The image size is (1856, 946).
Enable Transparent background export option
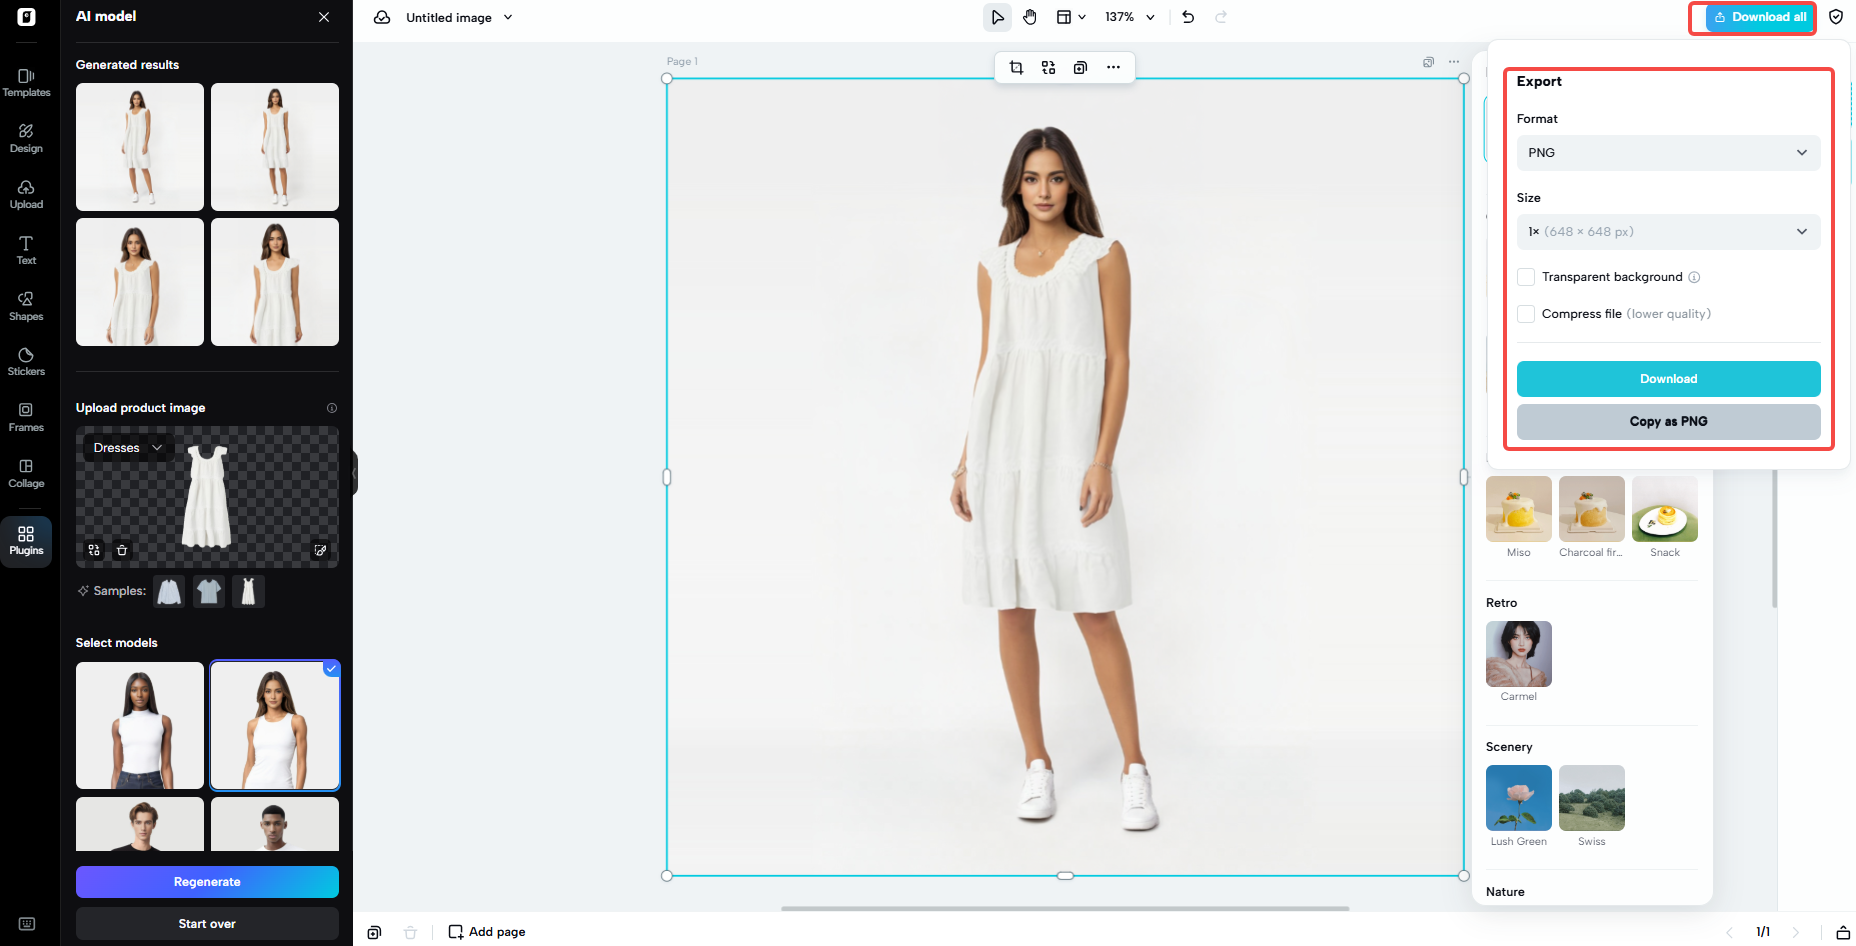(1526, 277)
